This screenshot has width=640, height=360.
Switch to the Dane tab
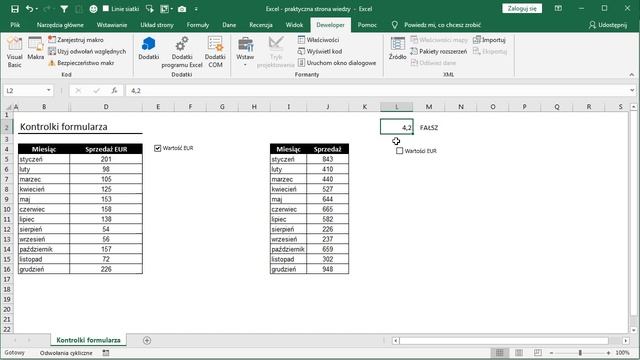click(x=229, y=25)
